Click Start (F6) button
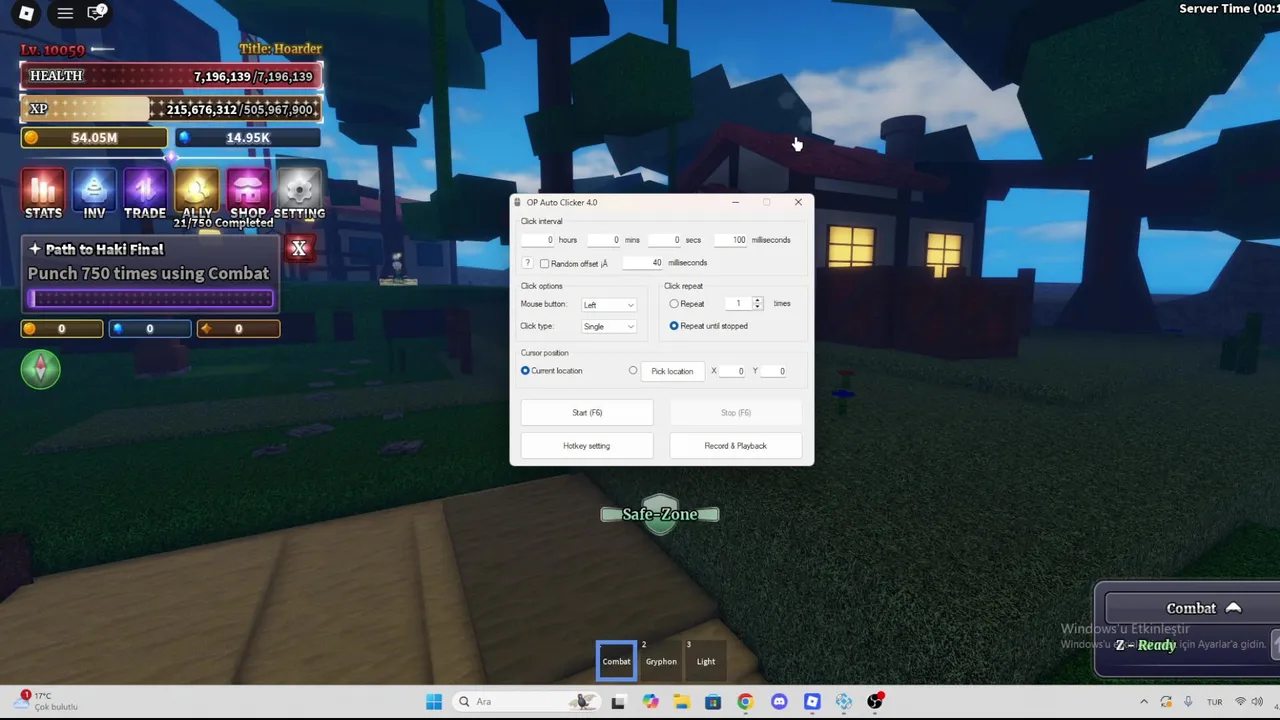 (x=587, y=412)
